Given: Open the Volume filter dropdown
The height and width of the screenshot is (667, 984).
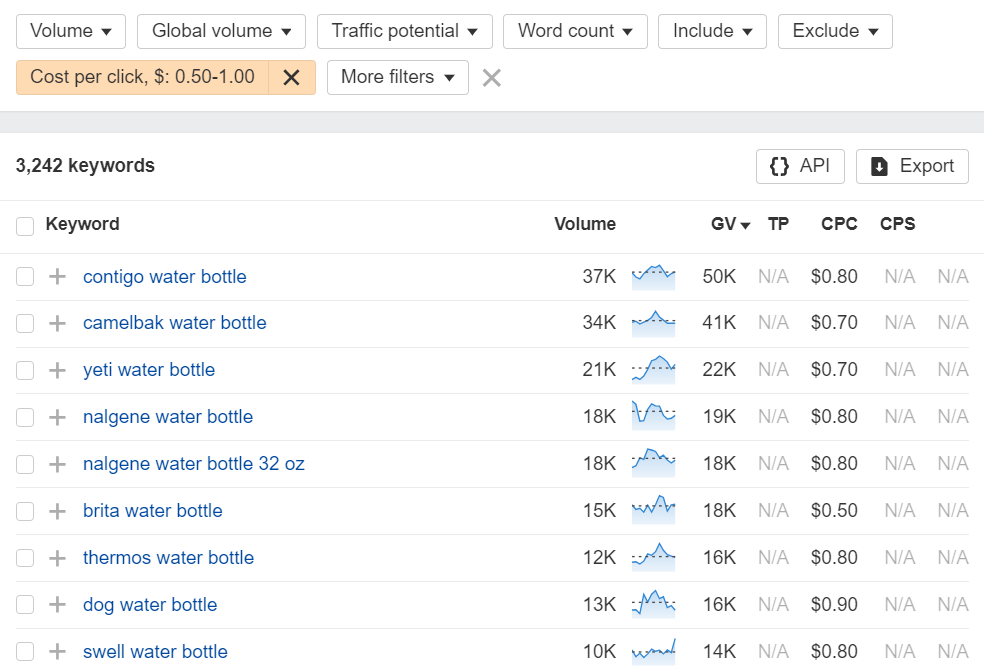Looking at the screenshot, I should [x=71, y=31].
